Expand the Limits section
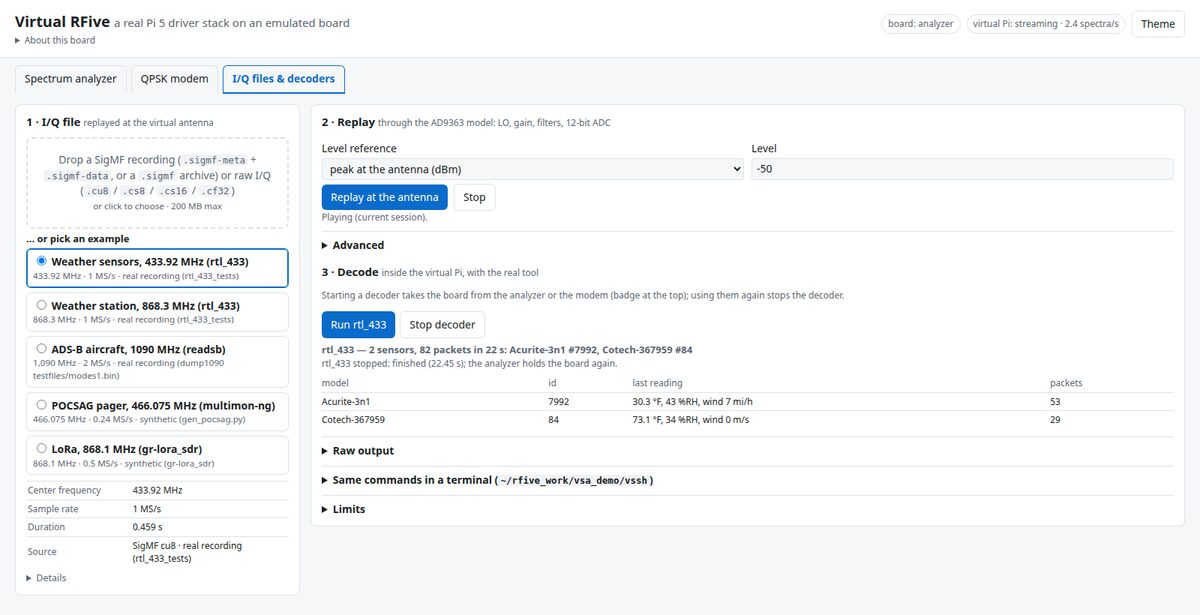Viewport: 1200px width, 615px height. [344, 509]
